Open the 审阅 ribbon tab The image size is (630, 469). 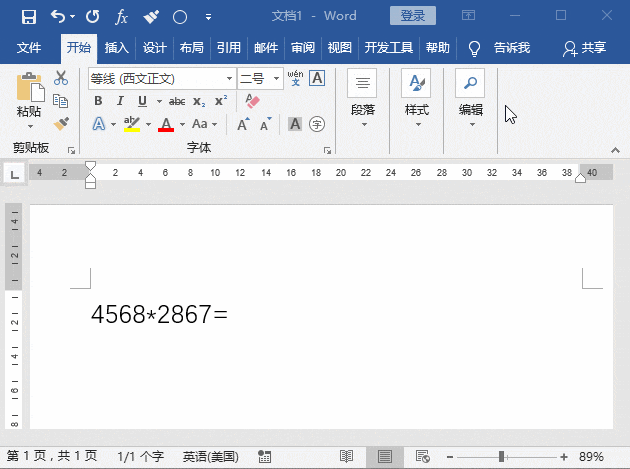click(x=303, y=48)
